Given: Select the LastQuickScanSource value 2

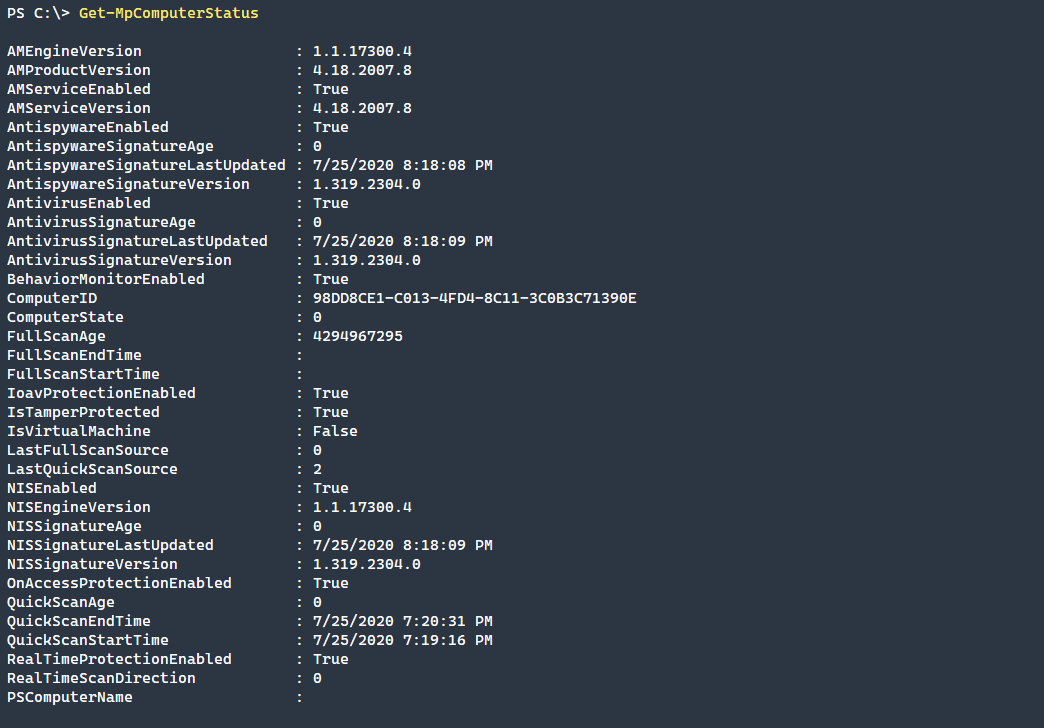Looking at the screenshot, I should (318, 469).
